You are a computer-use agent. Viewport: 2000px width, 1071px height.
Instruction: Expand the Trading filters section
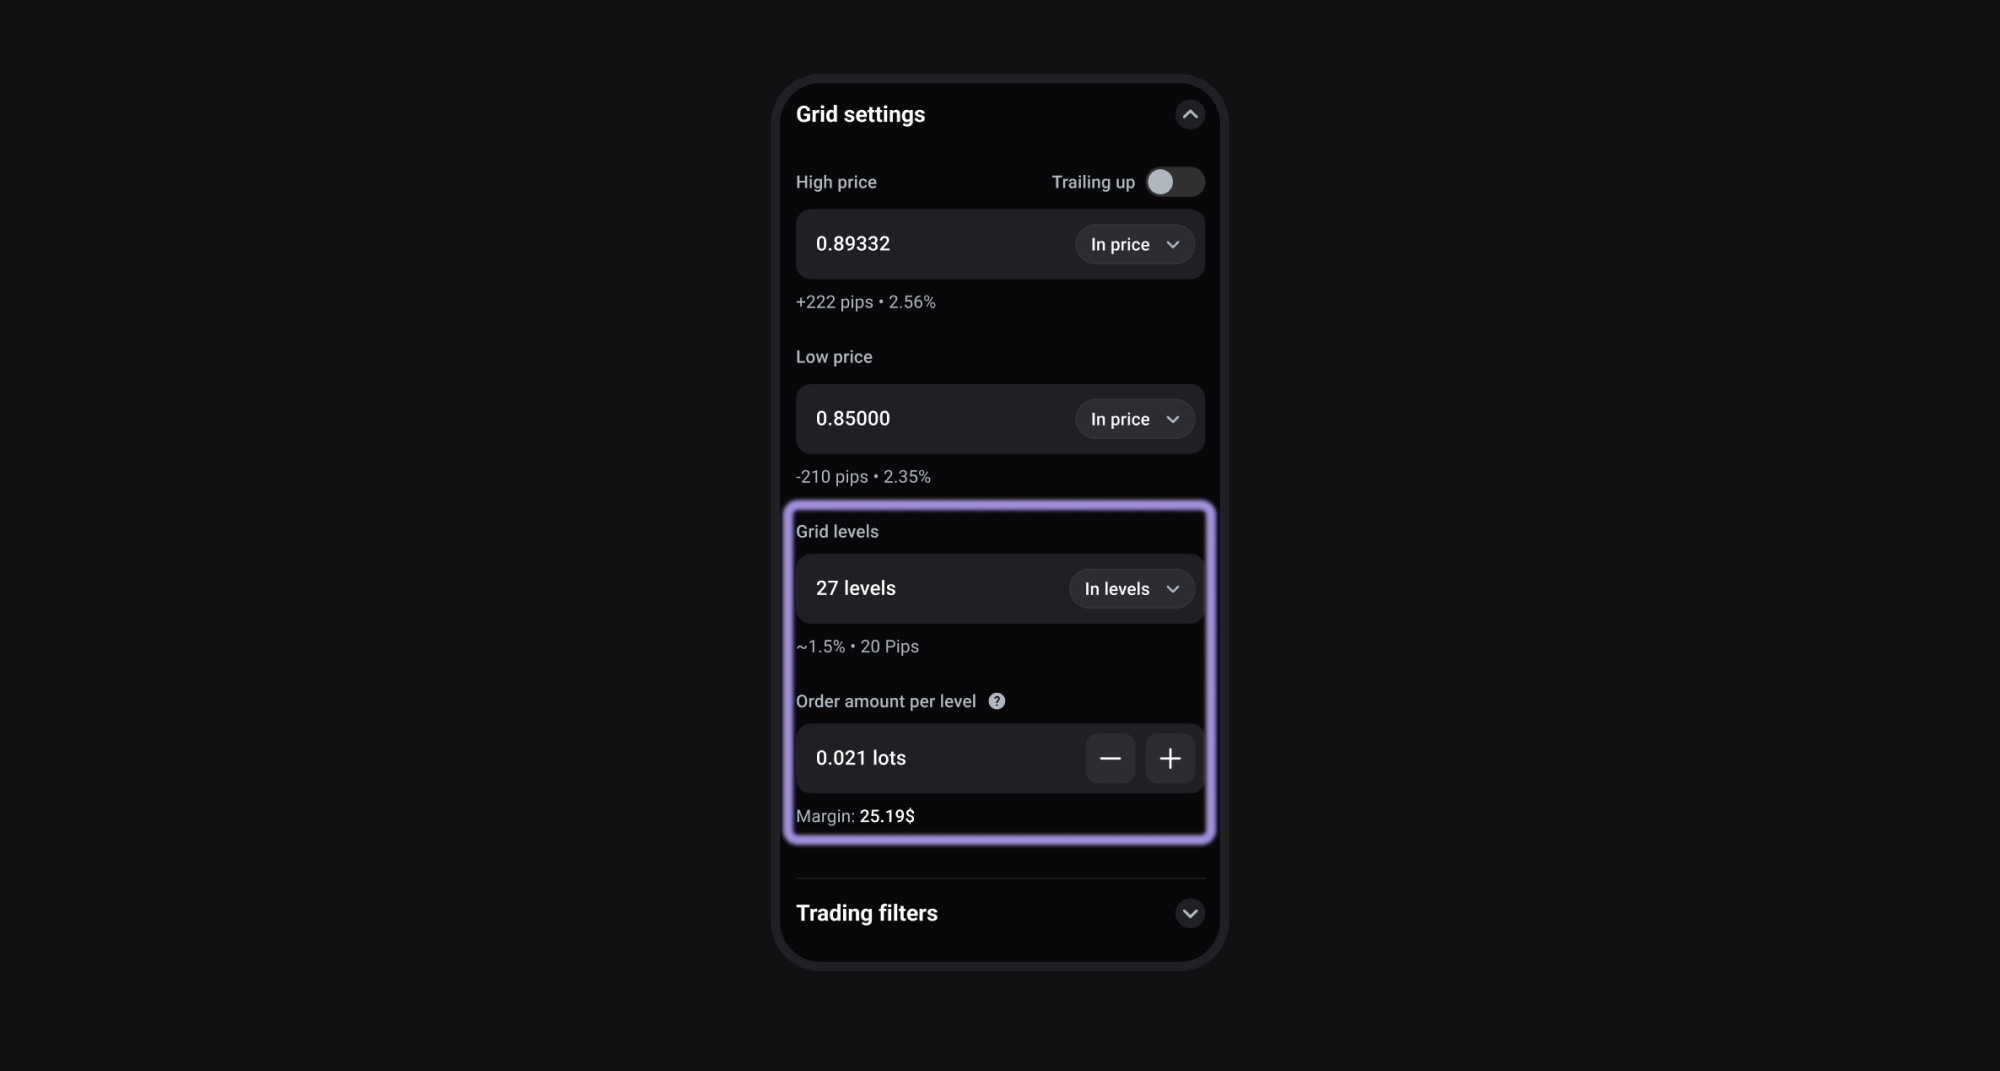tap(1189, 913)
